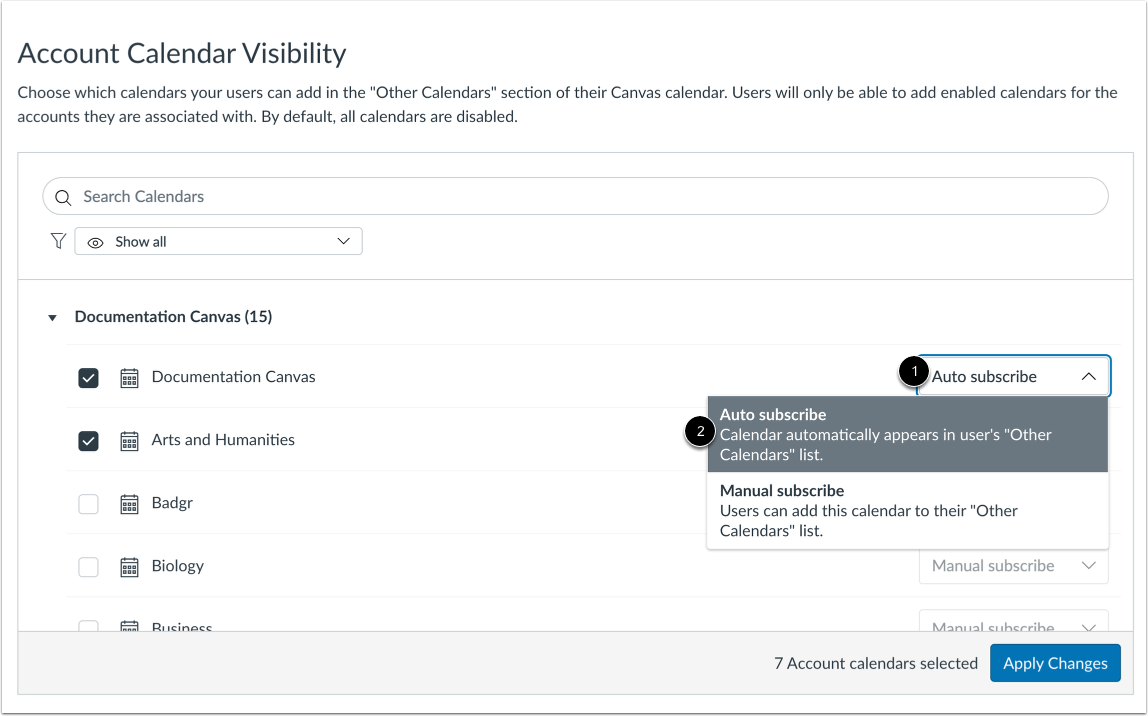Click the calendar icon beside Business
The width and height of the screenshot is (1148, 716).
(x=129, y=625)
